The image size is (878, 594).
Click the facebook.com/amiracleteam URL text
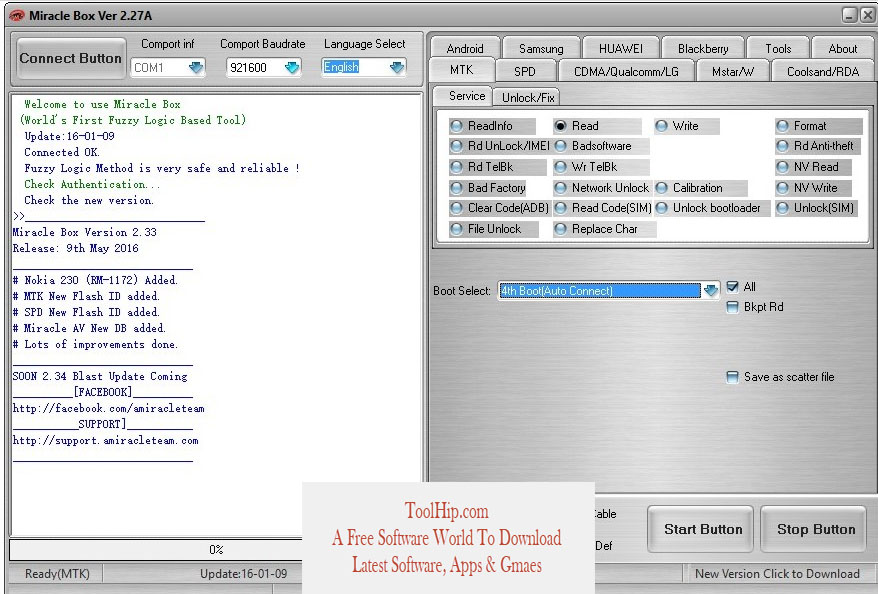point(109,408)
